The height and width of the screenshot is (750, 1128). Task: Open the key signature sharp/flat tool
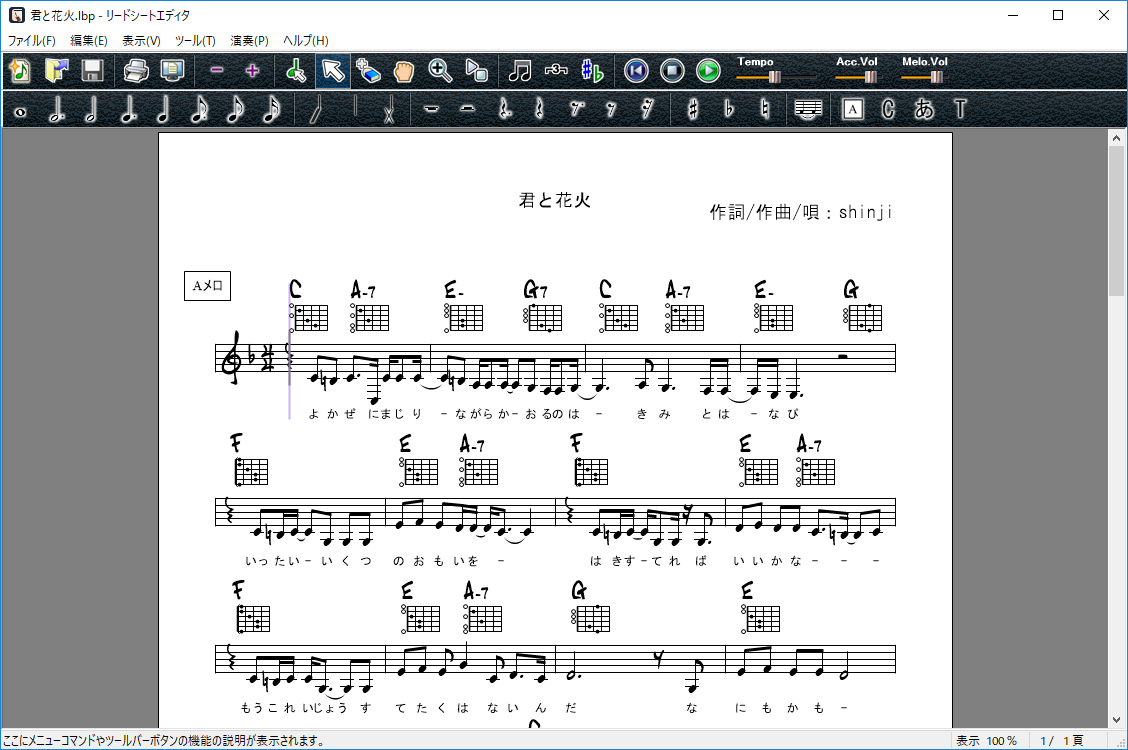(x=592, y=70)
